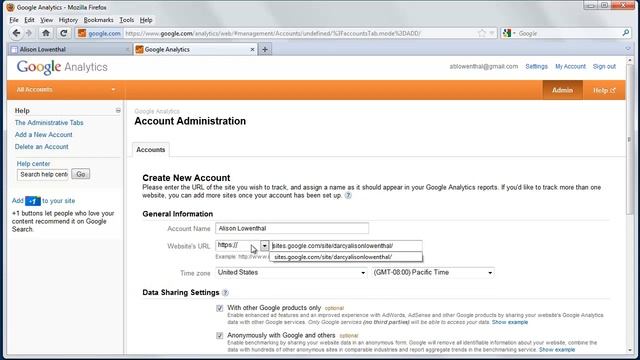Open the Help menu in menu bar
Image resolution: width=640 pixels, height=360 pixels.
[x=146, y=20]
